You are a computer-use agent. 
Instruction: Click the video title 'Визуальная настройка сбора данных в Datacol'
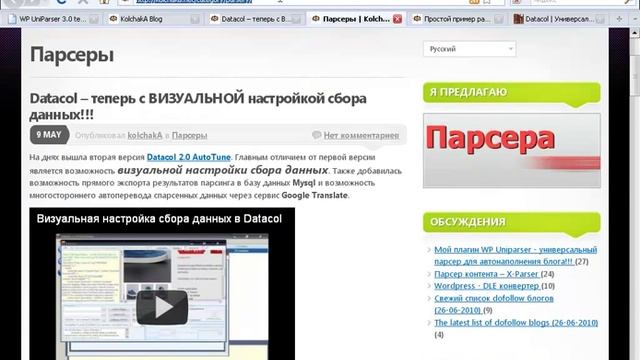[x=159, y=219]
